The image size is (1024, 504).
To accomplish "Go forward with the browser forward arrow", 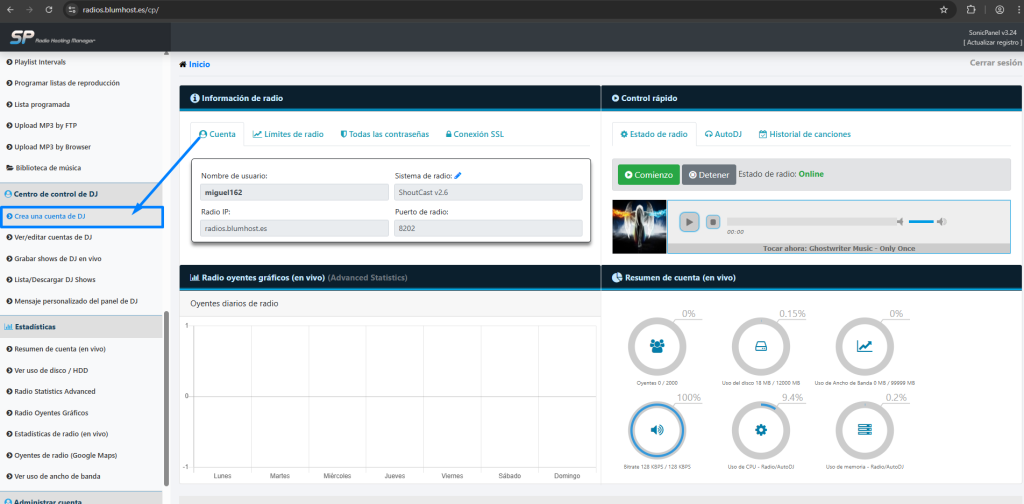I will click(x=29, y=10).
